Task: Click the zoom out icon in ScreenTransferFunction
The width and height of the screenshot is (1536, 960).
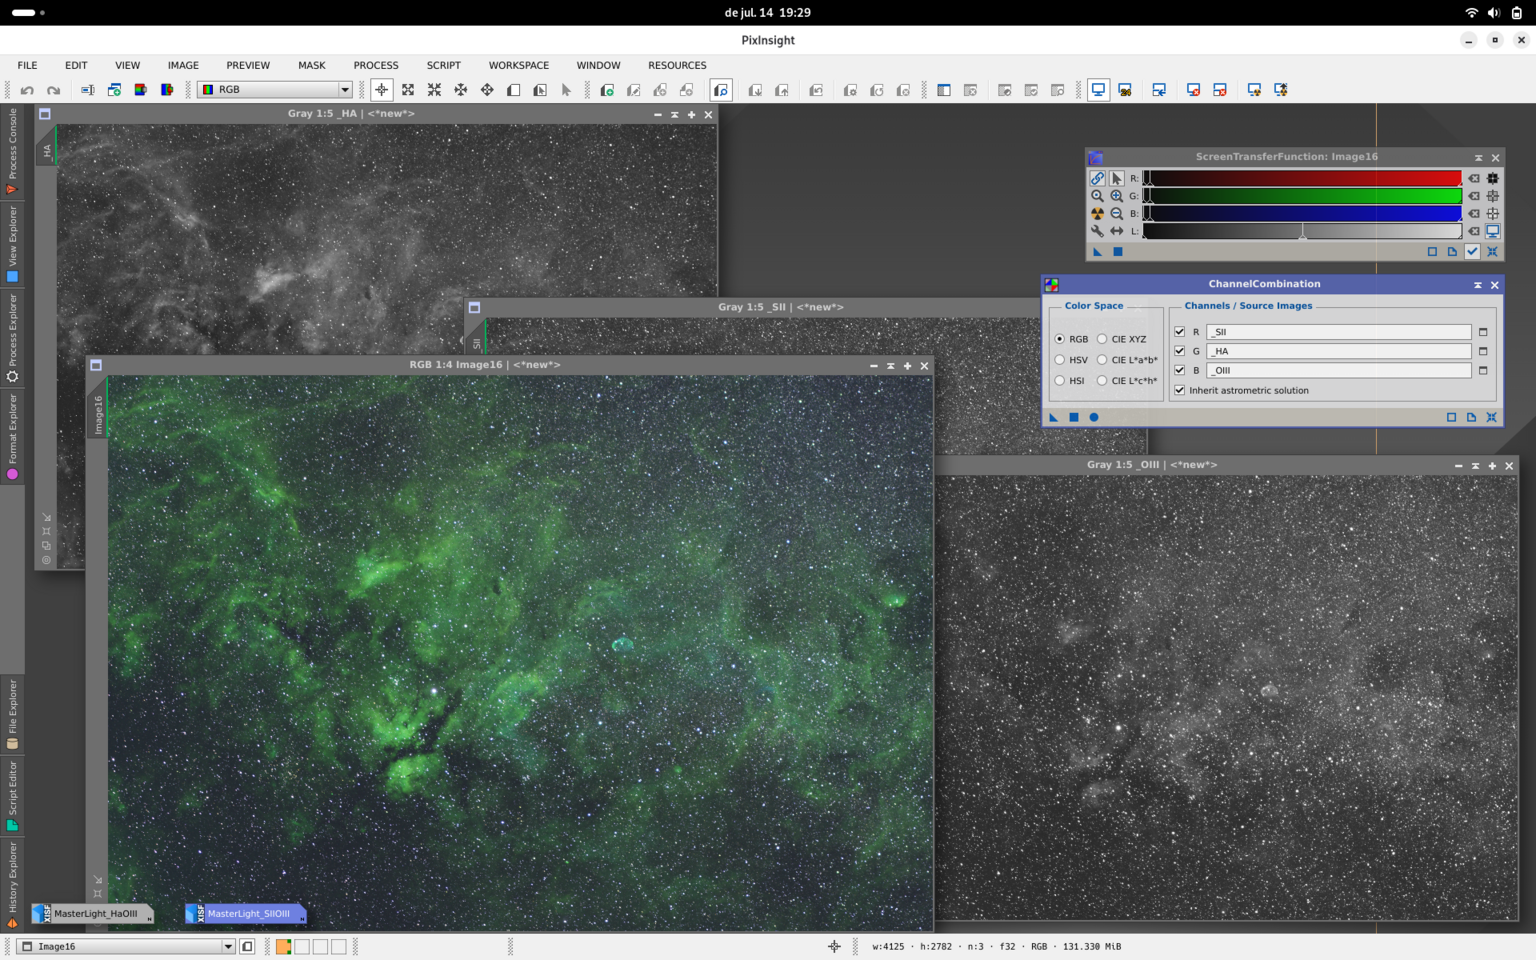Action: pos(1116,214)
